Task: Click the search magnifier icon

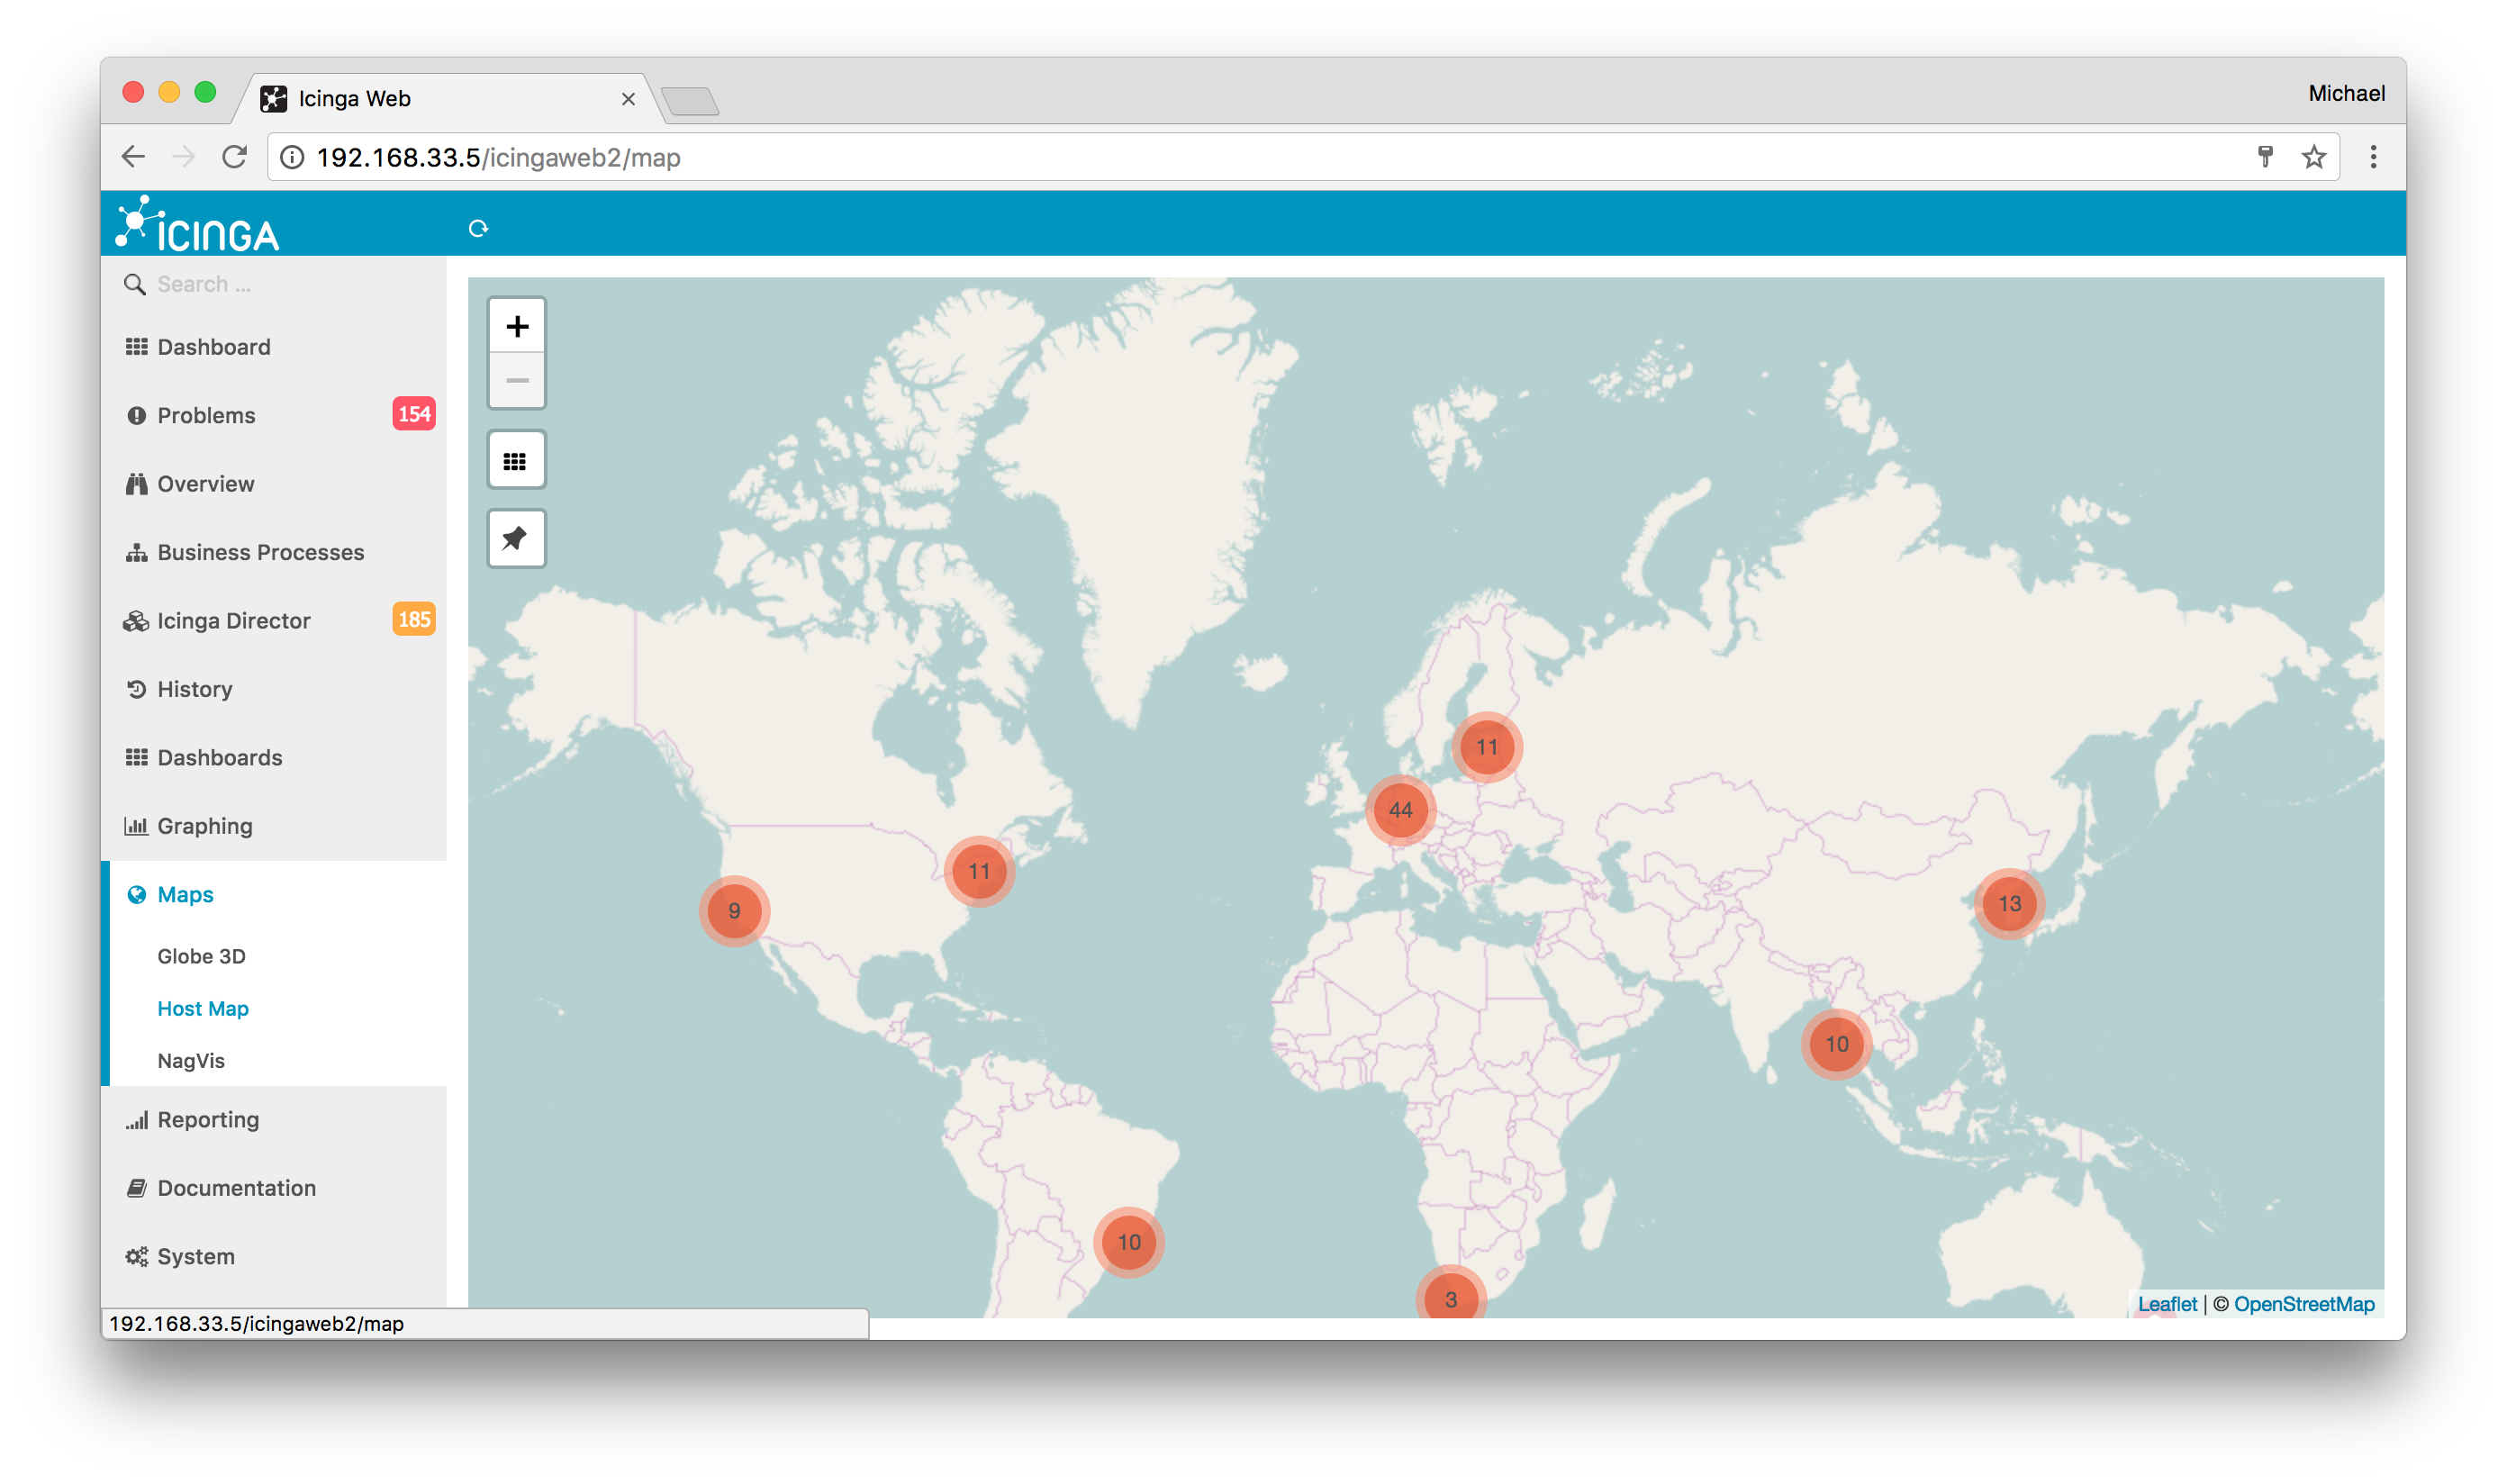Action: tap(134, 285)
